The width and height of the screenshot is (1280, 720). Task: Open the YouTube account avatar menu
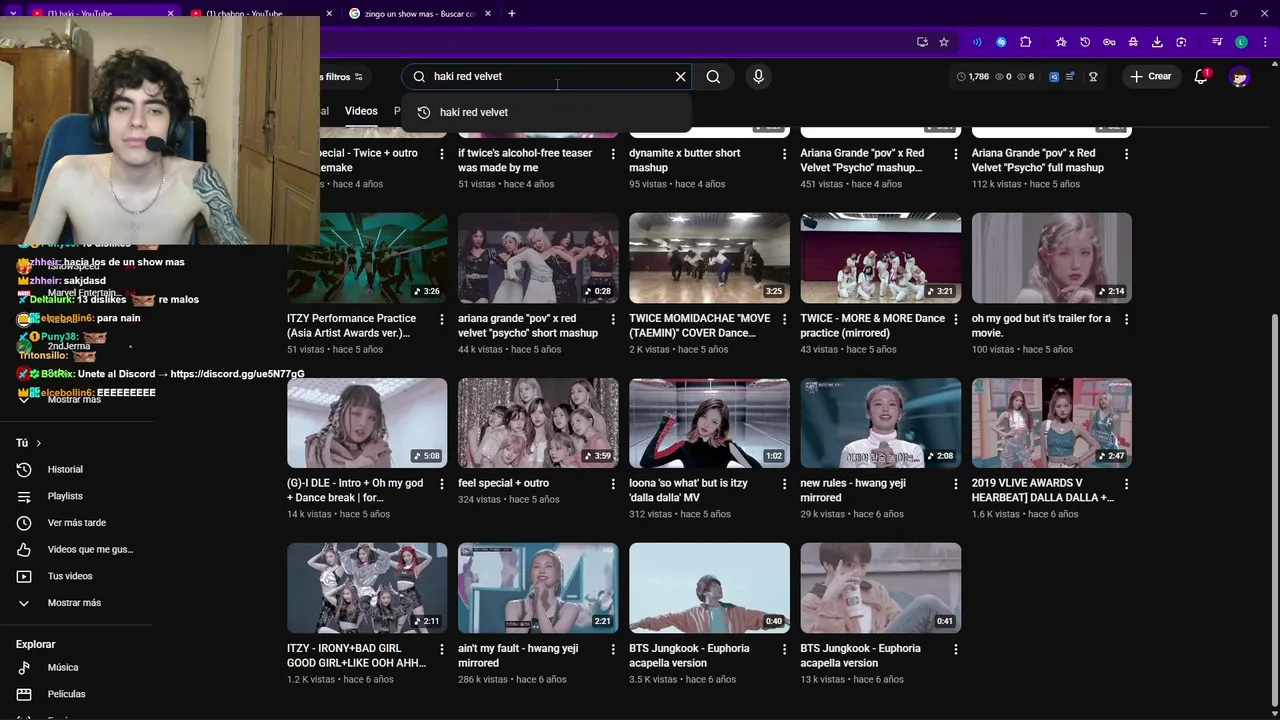(1240, 76)
